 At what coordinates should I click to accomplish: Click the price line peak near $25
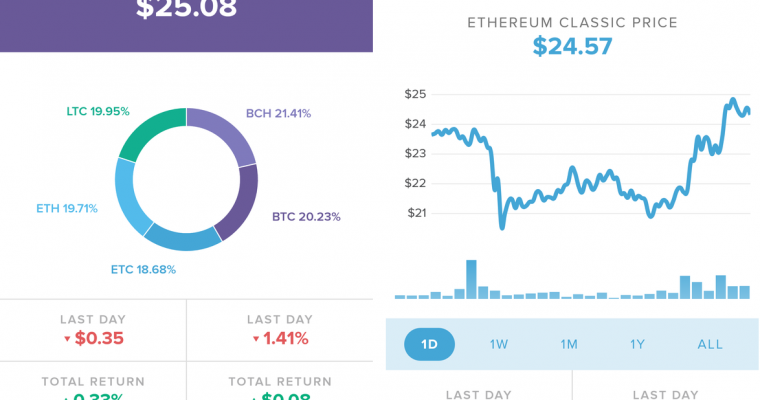(x=733, y=100)
